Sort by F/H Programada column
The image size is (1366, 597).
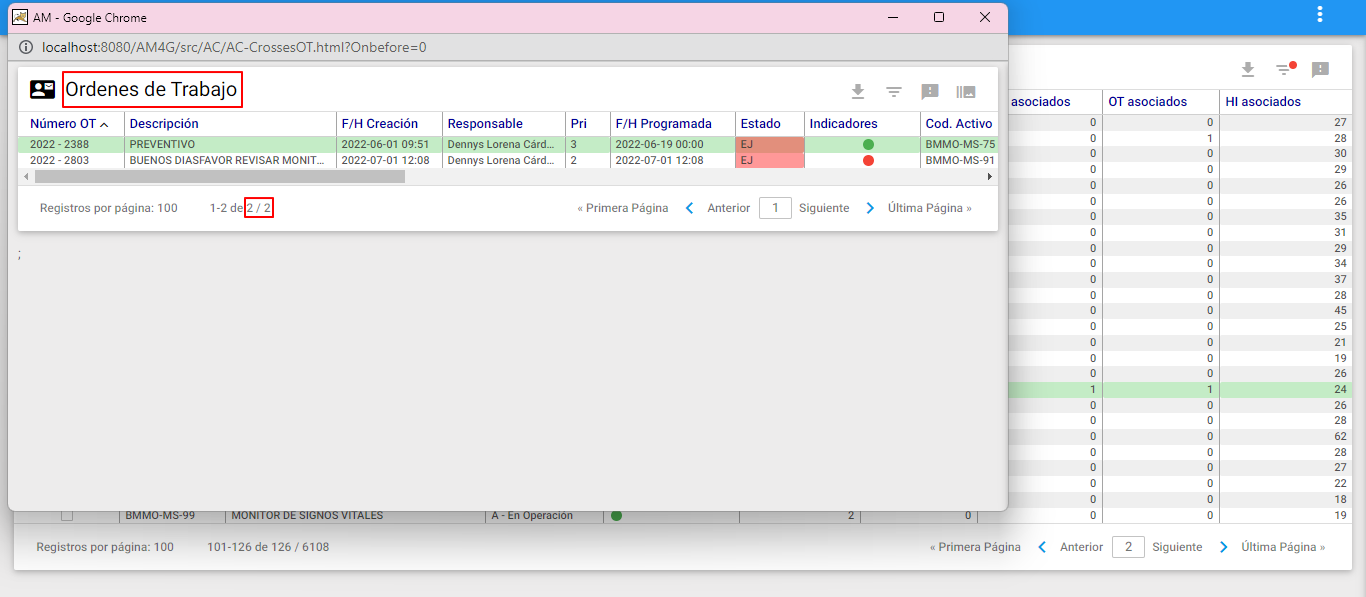click(x=664, y=124)
